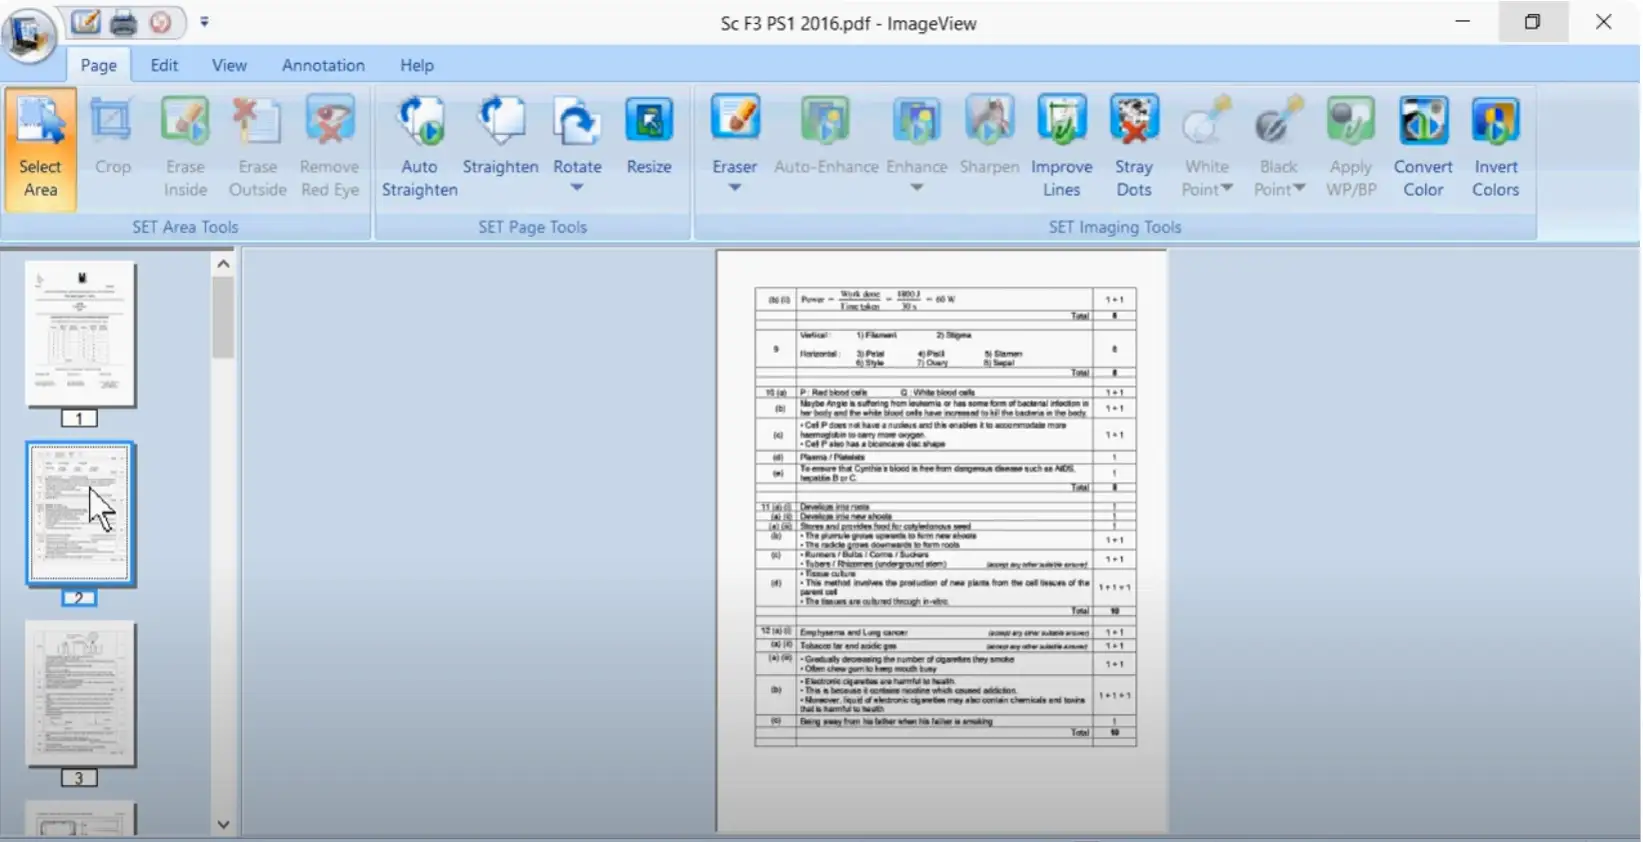Select page 3 thumbnail

(80, 693)
